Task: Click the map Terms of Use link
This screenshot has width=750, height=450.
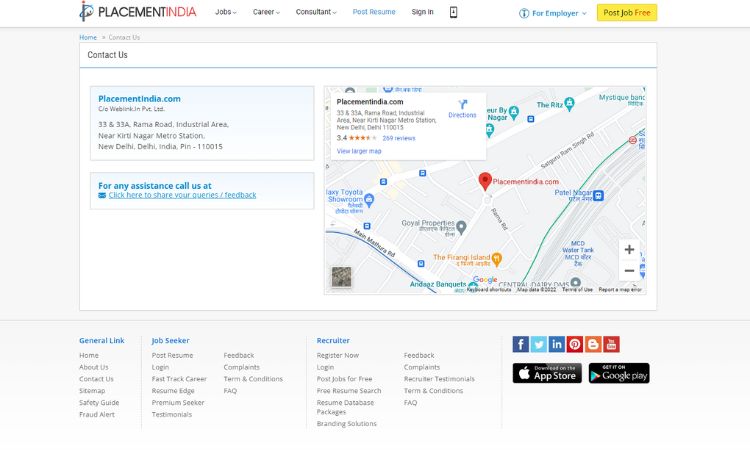Action: click(x=577, y=290)
